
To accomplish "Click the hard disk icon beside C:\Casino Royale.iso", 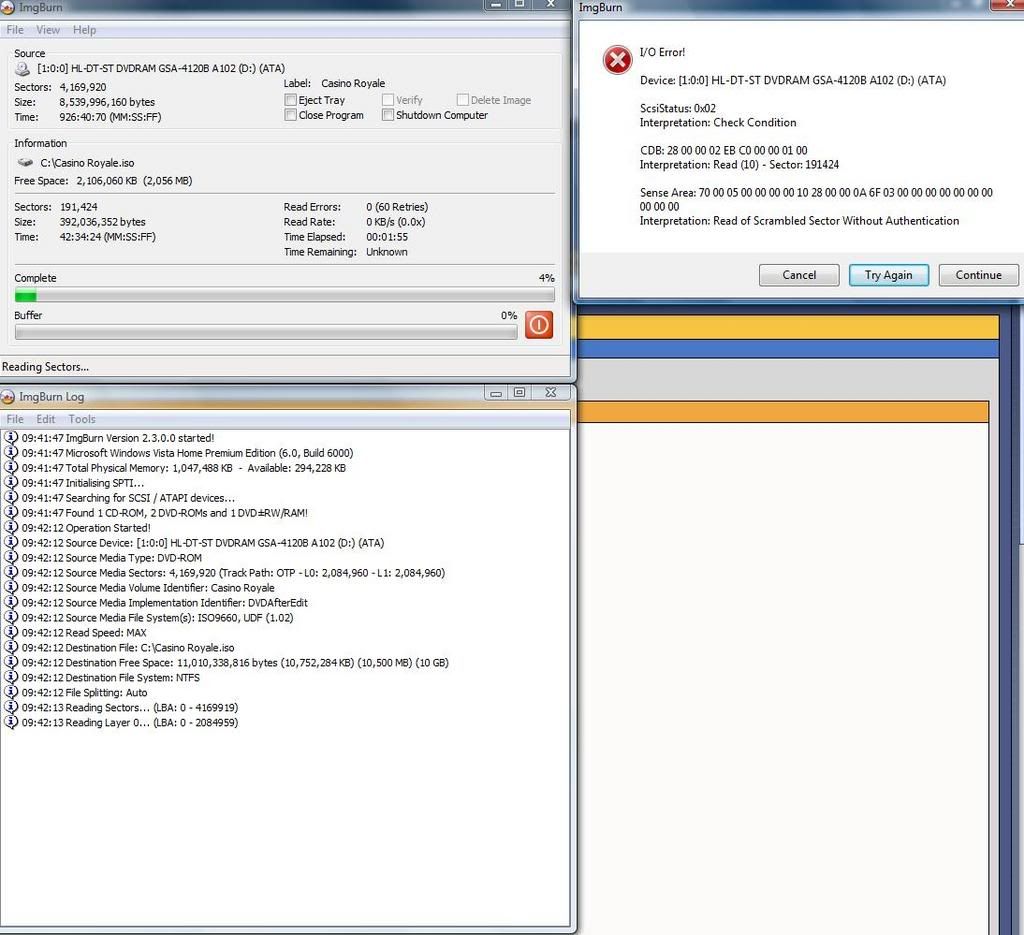I will tap(25, 163).
